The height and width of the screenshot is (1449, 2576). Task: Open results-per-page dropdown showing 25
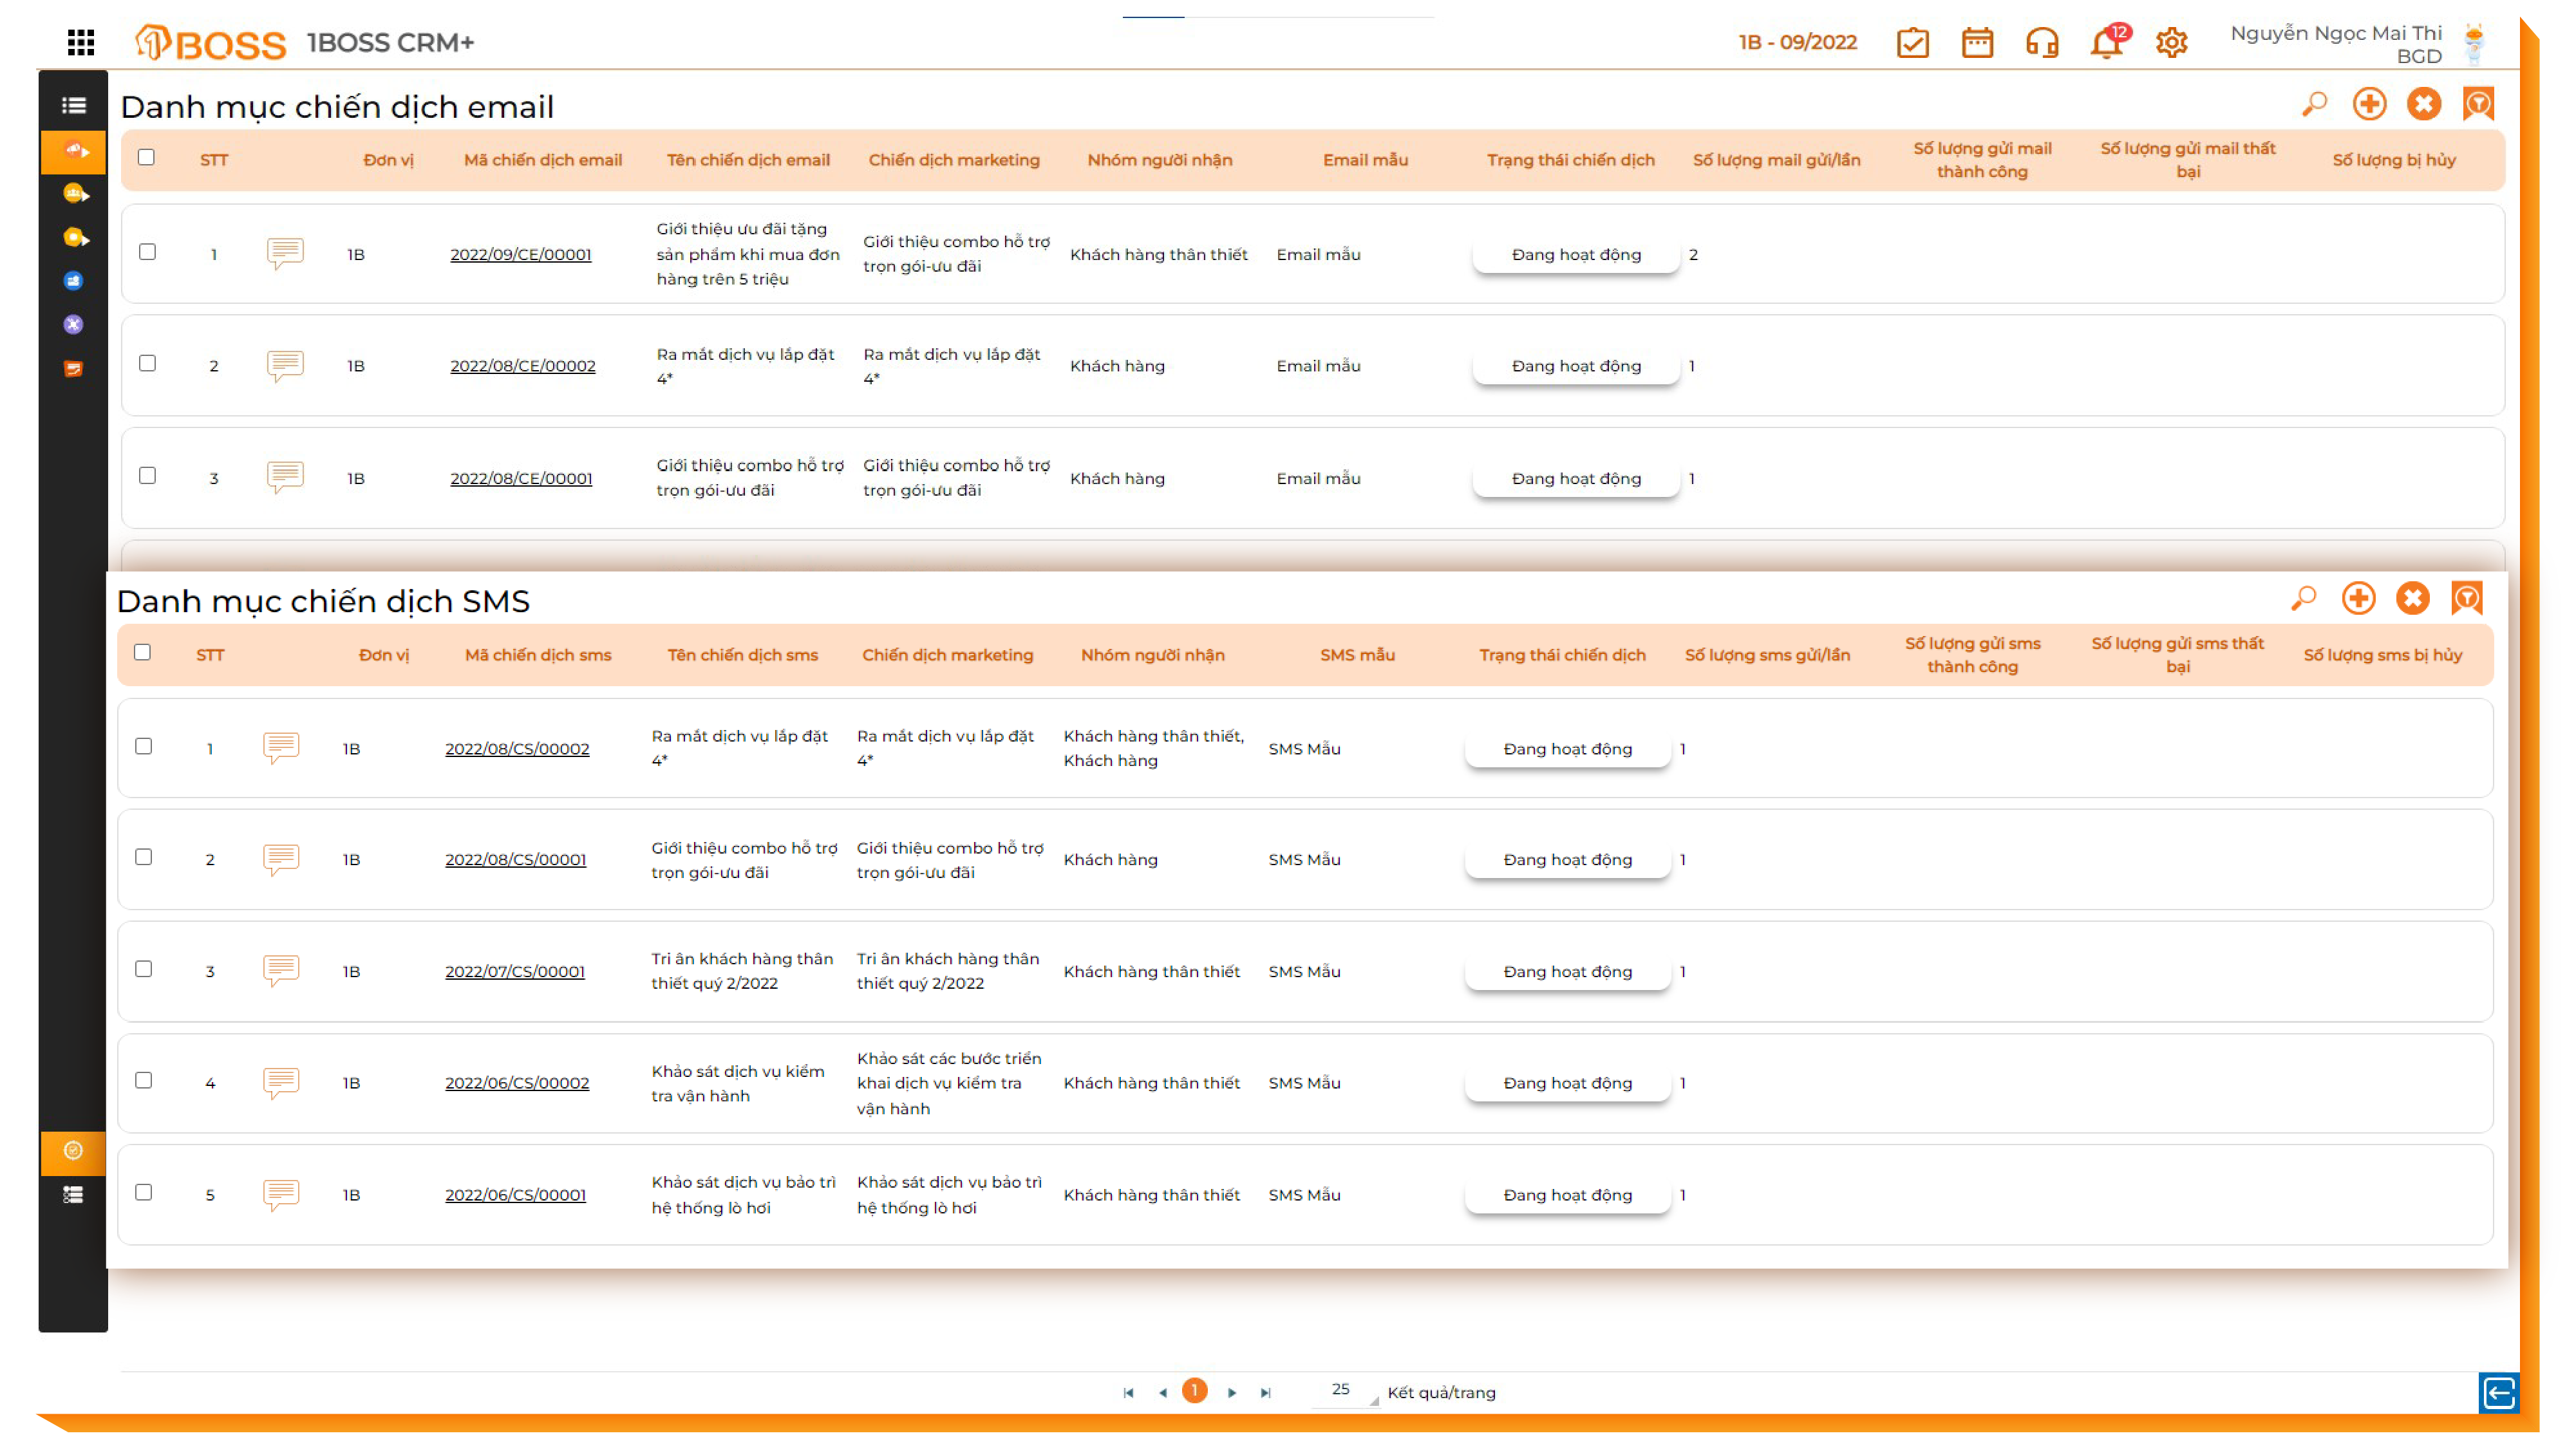point(1345,1391)
